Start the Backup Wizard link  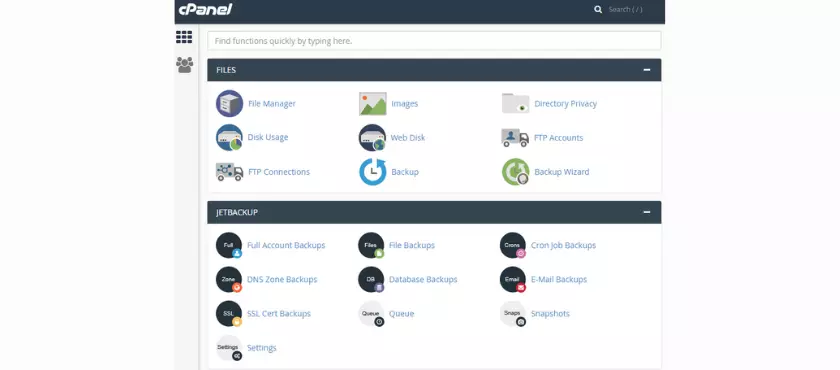[x=561, y=172]
